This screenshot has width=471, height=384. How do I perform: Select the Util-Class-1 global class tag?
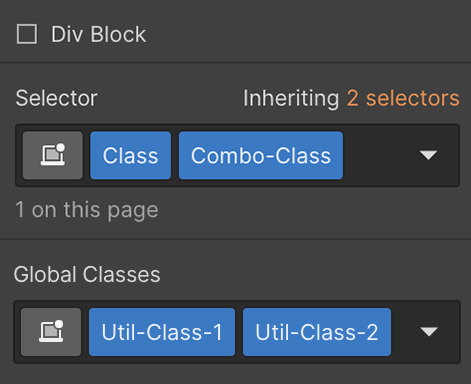tap(162, 332)
